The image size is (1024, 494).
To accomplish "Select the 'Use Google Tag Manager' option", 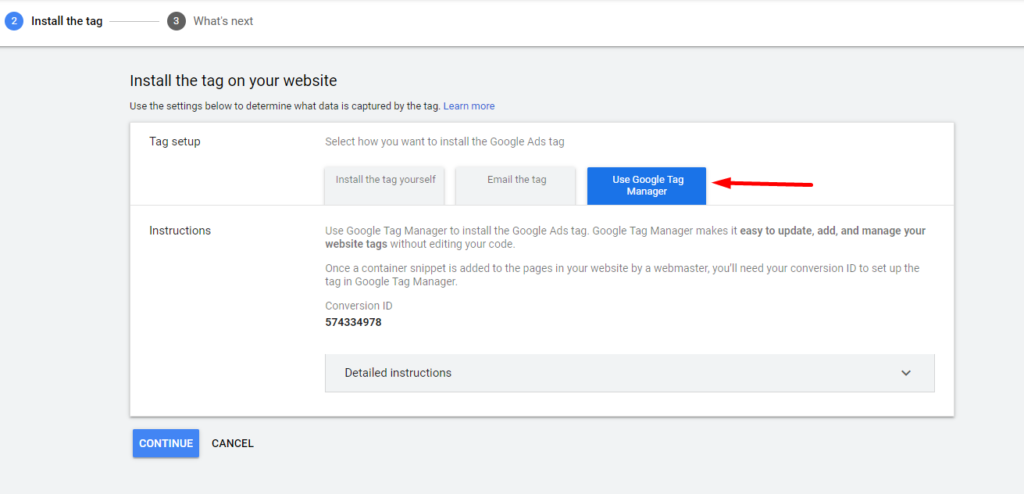I will [x=647, y=186].
